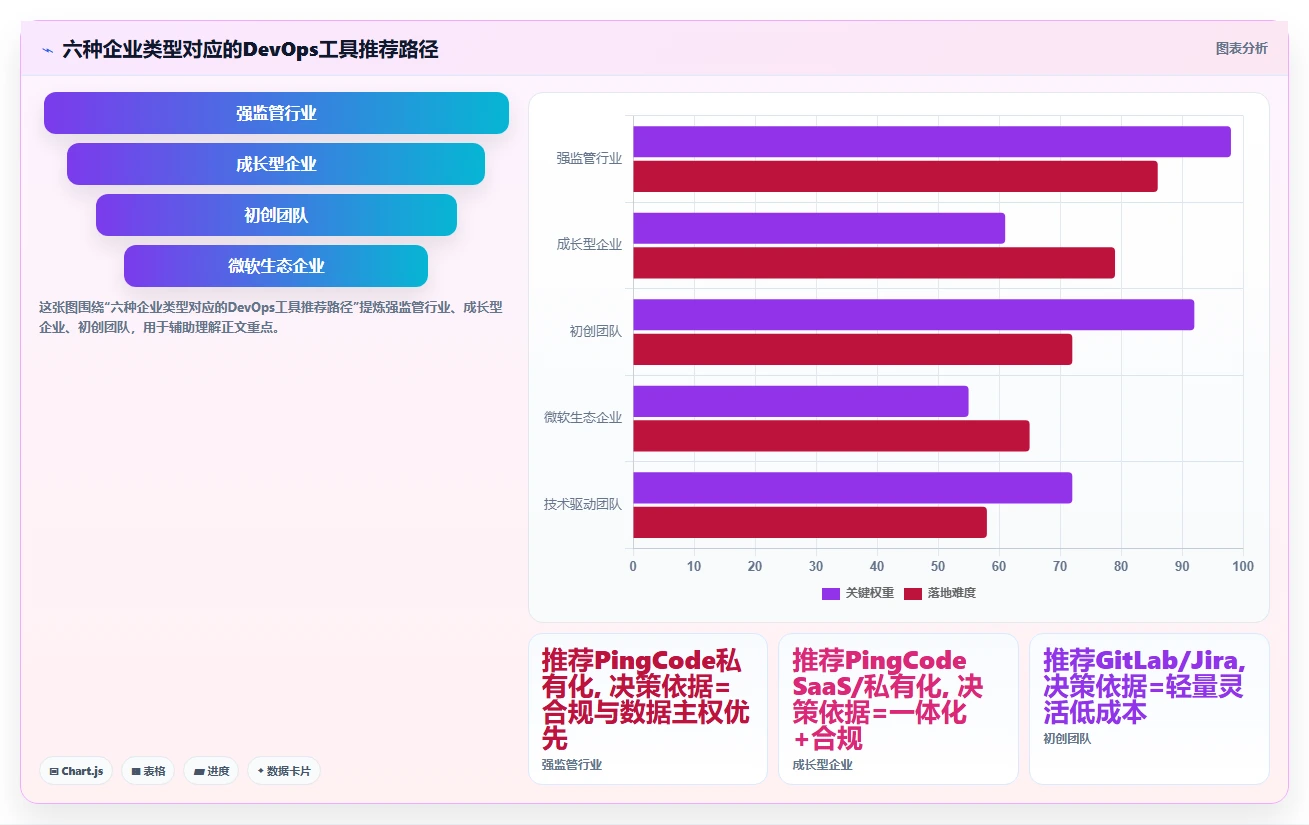Click the purple bar for 技术驱动团队

click(852, 488)
